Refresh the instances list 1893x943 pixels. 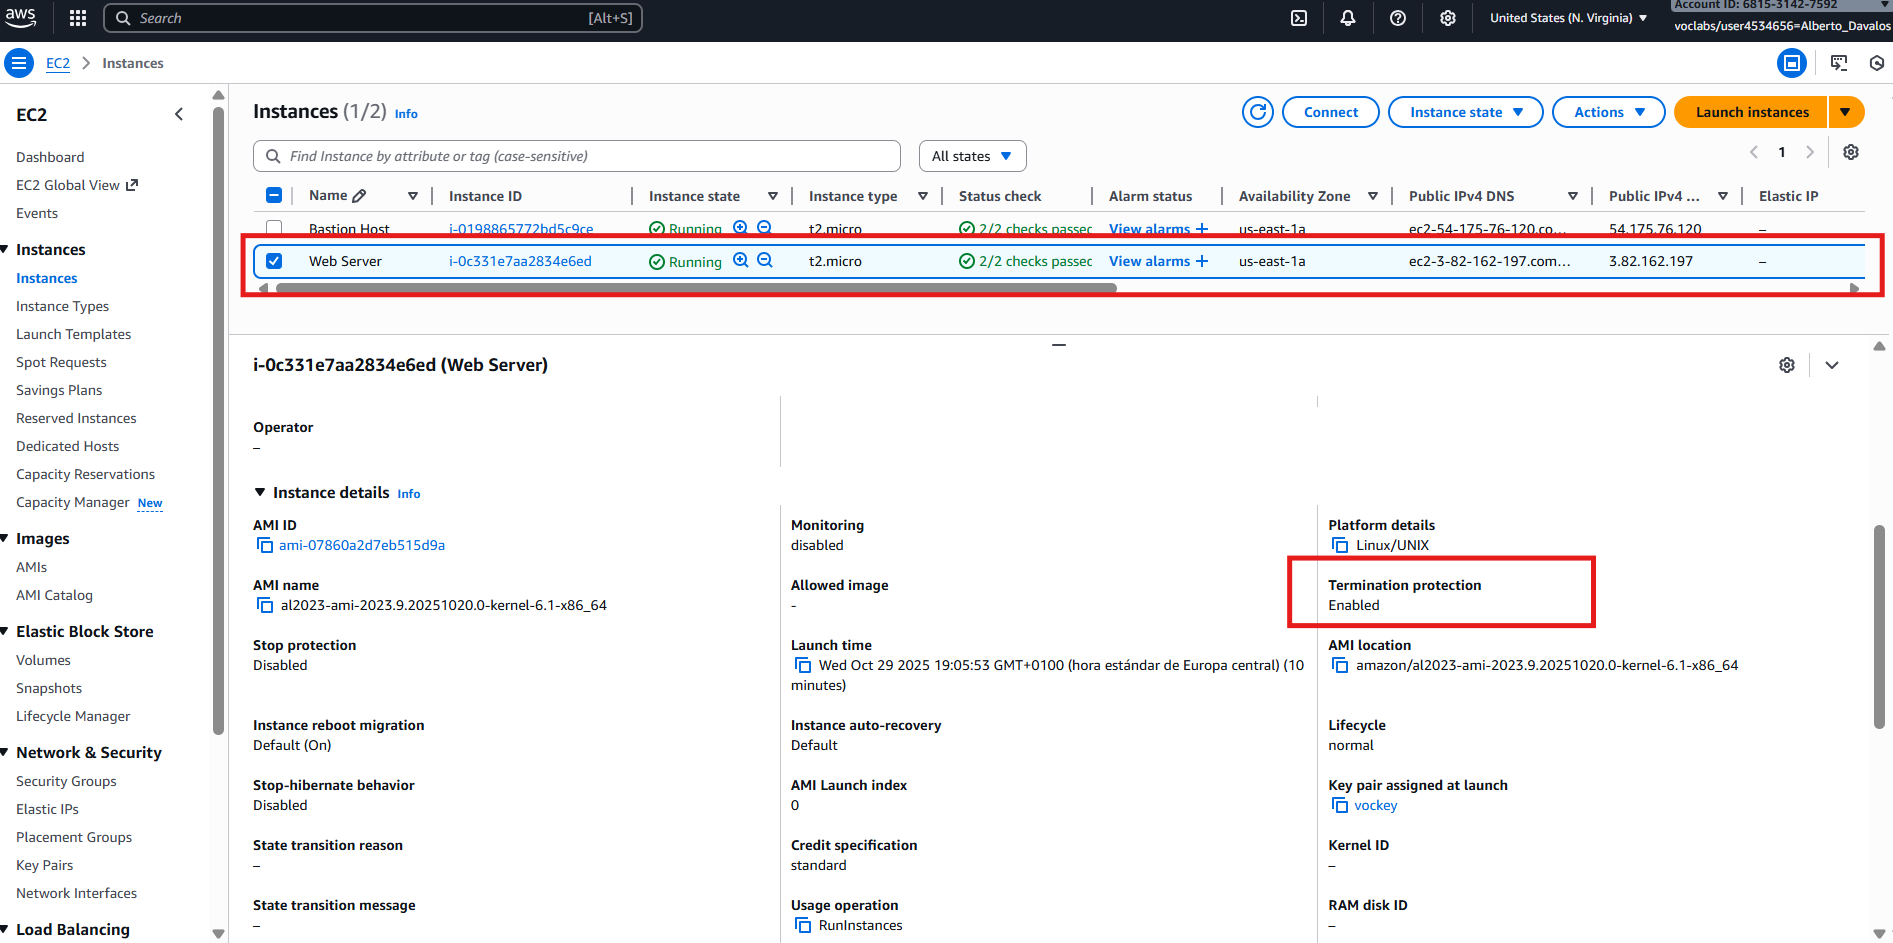pyautogui.click(x=1257, y=112)
